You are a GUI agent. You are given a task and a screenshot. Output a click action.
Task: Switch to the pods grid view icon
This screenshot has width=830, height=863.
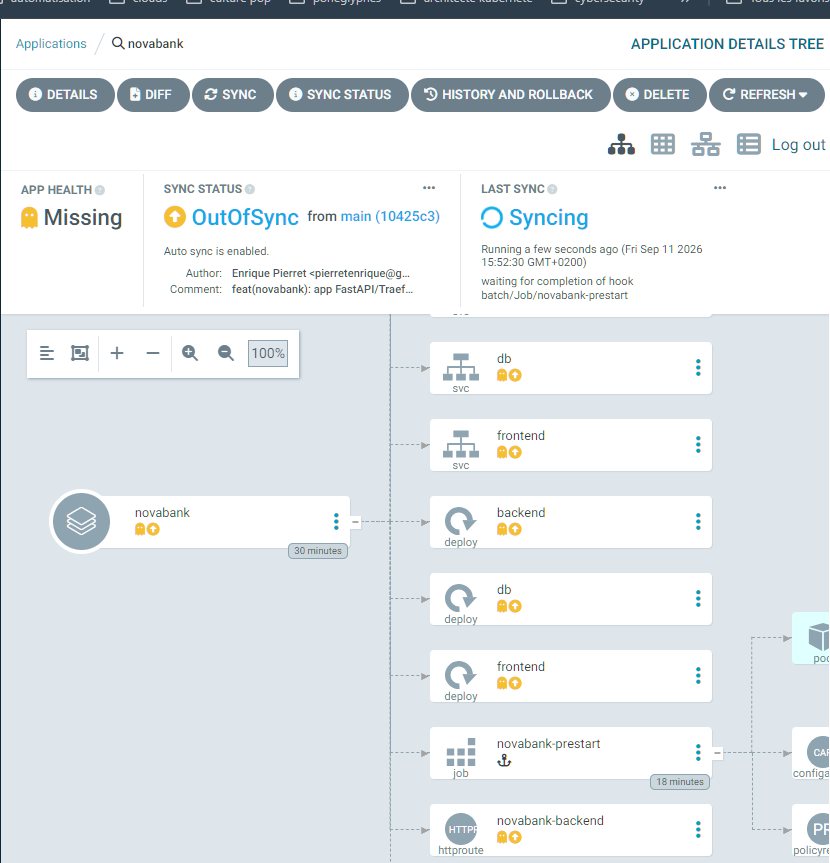[663, 144]
